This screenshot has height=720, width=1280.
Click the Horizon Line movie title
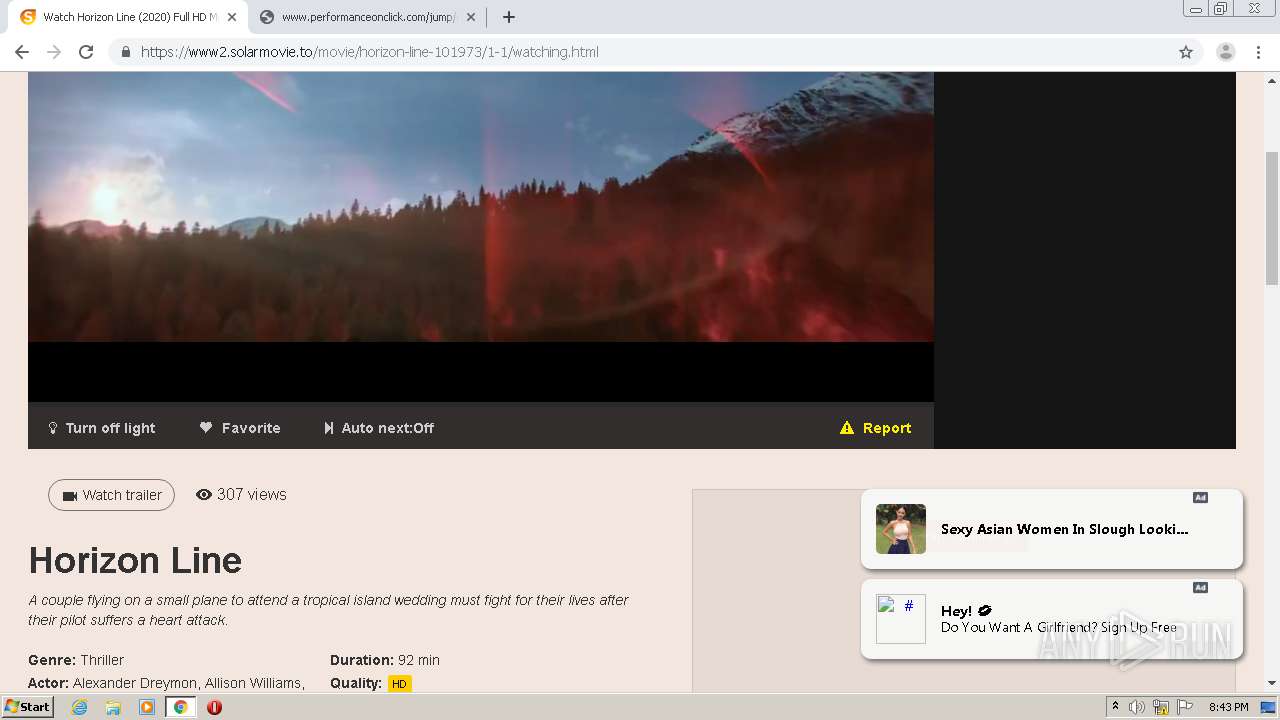click(135, 560)
